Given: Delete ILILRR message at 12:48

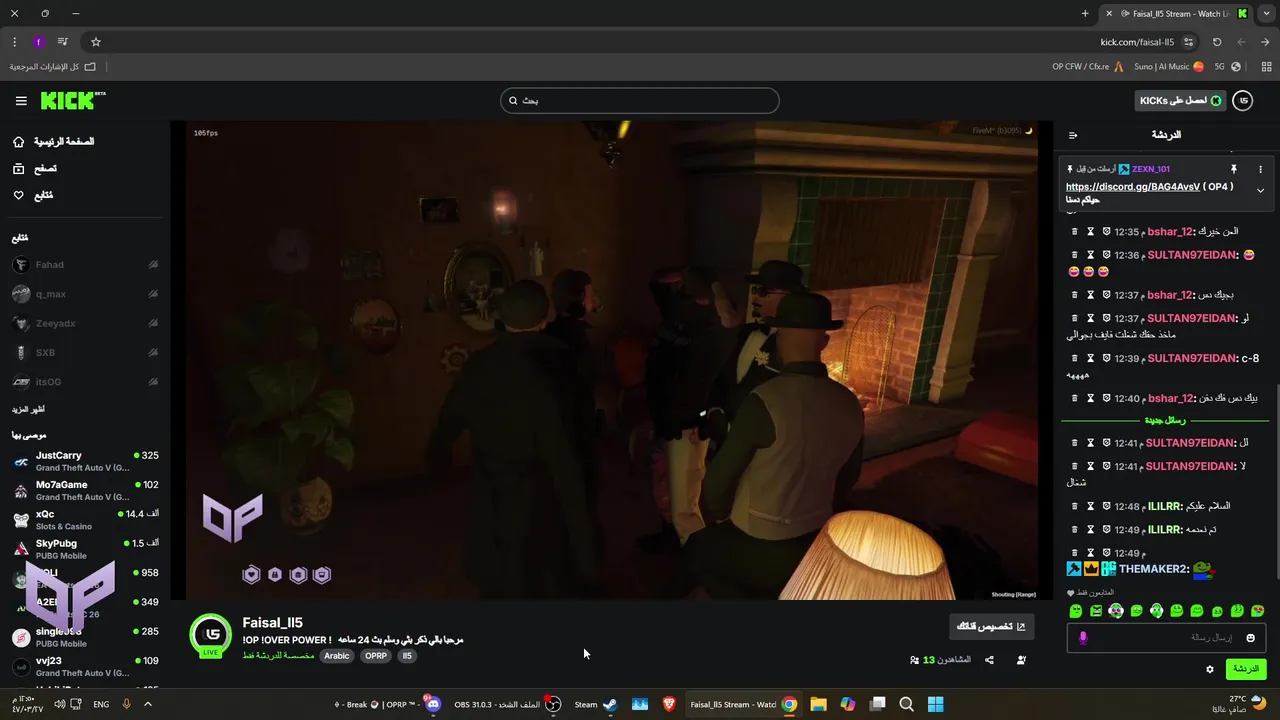Looking at the screenshot, I should pos(1075,506).
